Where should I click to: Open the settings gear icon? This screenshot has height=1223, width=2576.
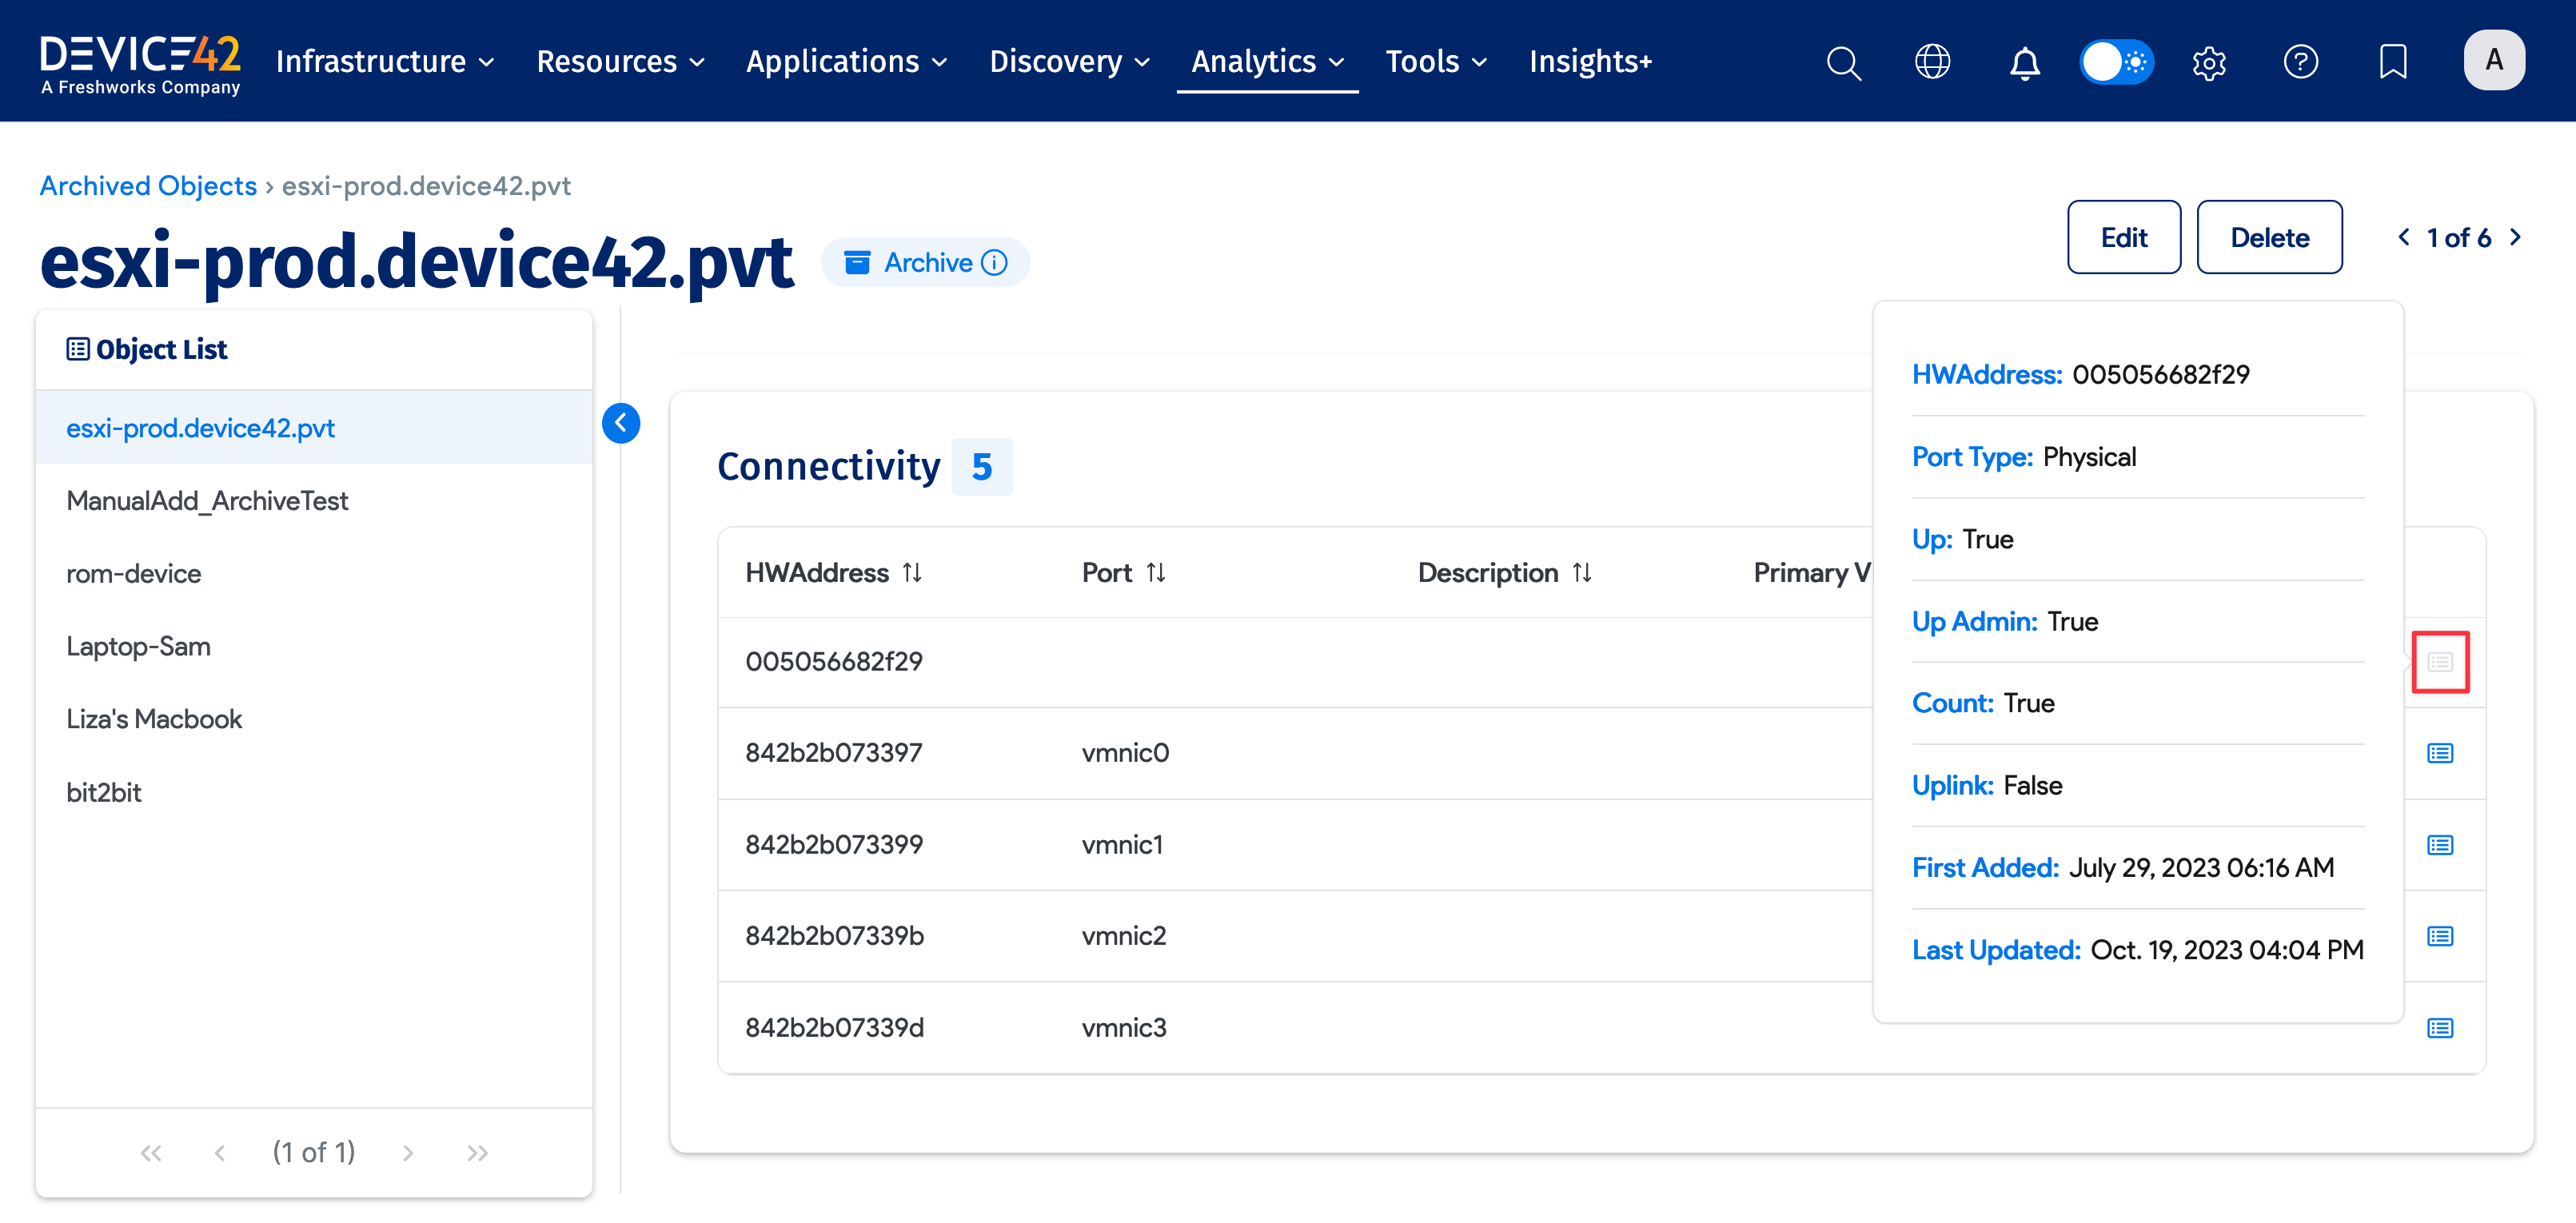click(2208, 62)
